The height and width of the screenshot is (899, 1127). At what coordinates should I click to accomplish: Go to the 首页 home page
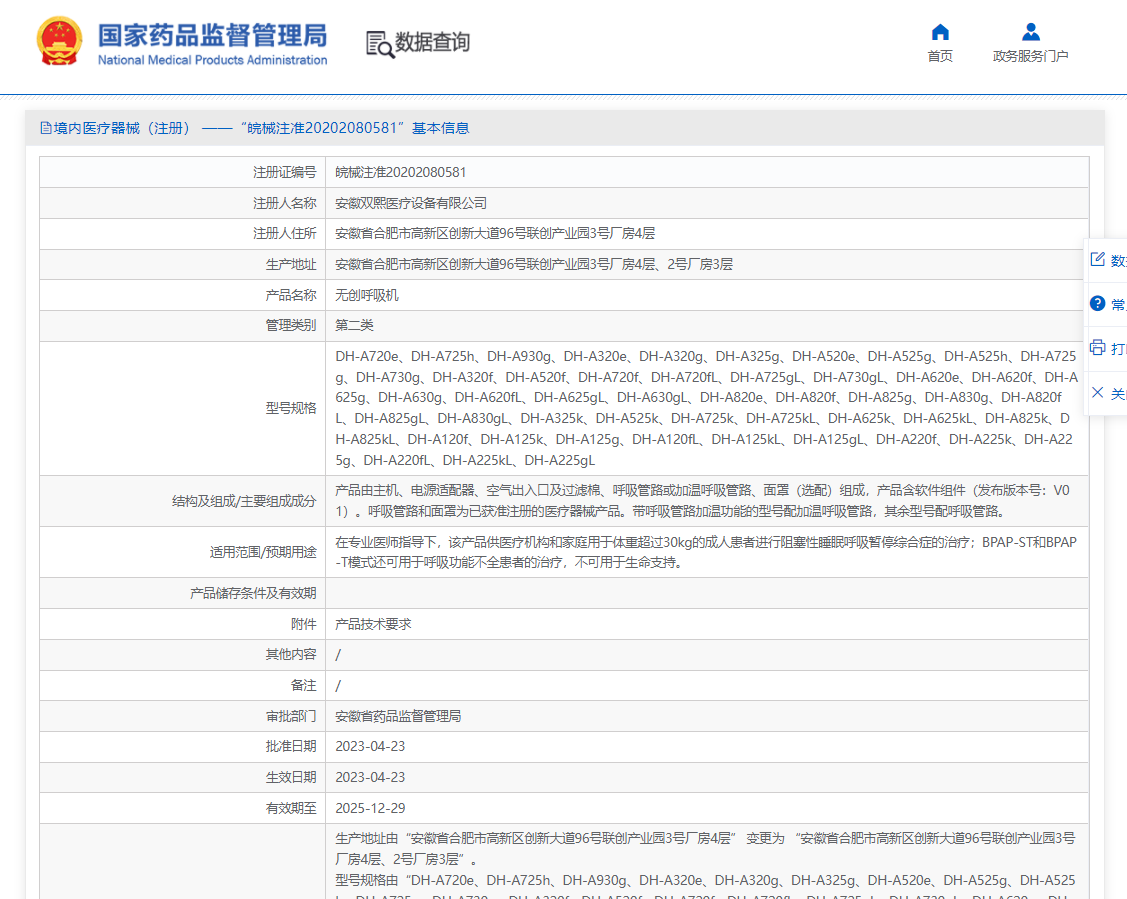click(x=940, y=43)
